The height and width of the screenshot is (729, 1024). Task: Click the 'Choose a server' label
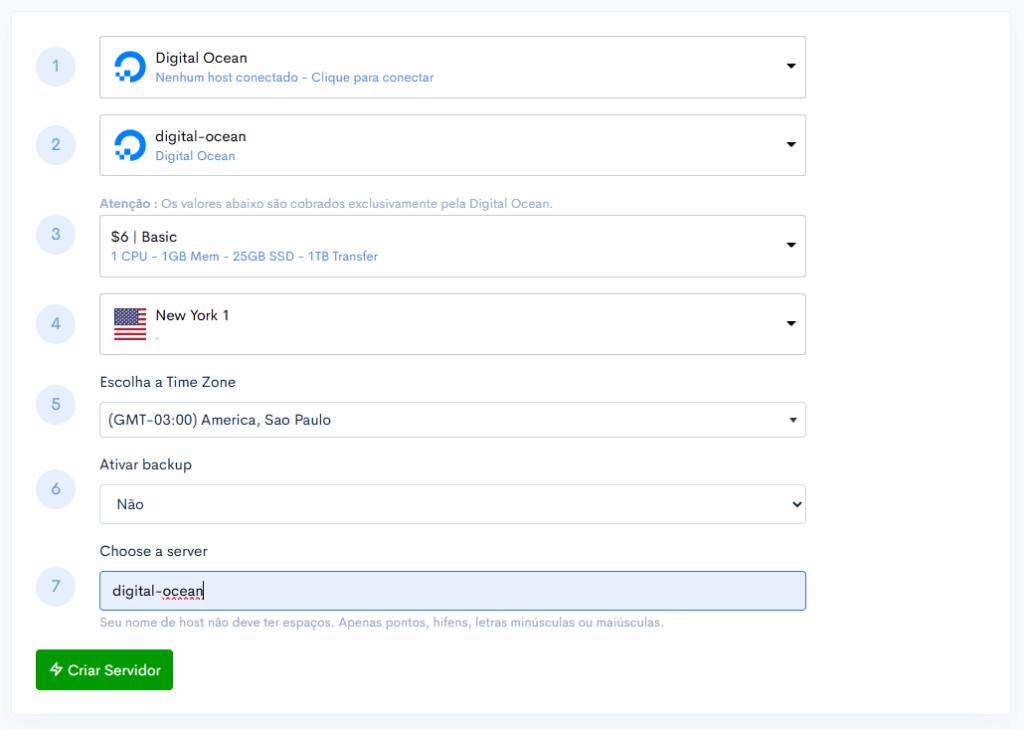point(153,551)
